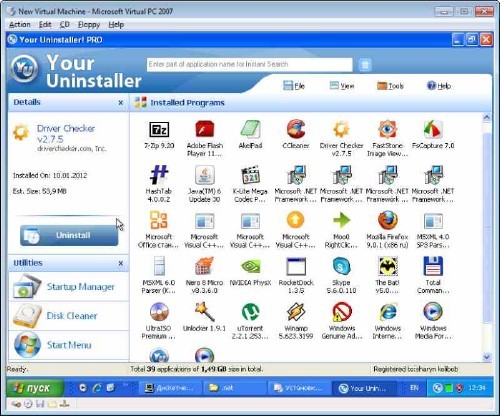Select the first Microsoft Visual C++ icon
Screen dimensions: 500x416
(204, 221)
